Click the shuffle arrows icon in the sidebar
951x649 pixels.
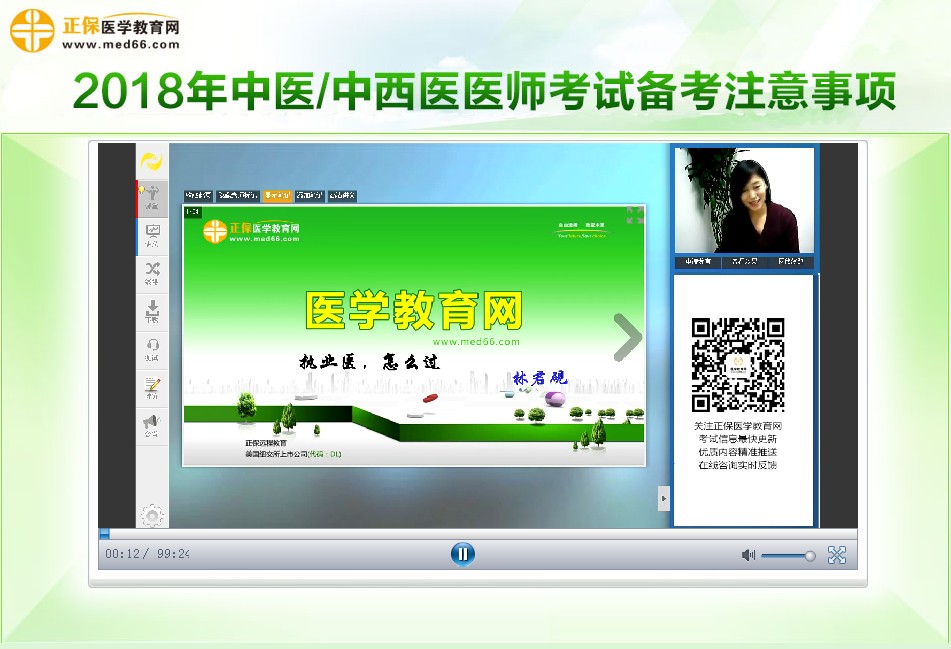pos(152,272)
